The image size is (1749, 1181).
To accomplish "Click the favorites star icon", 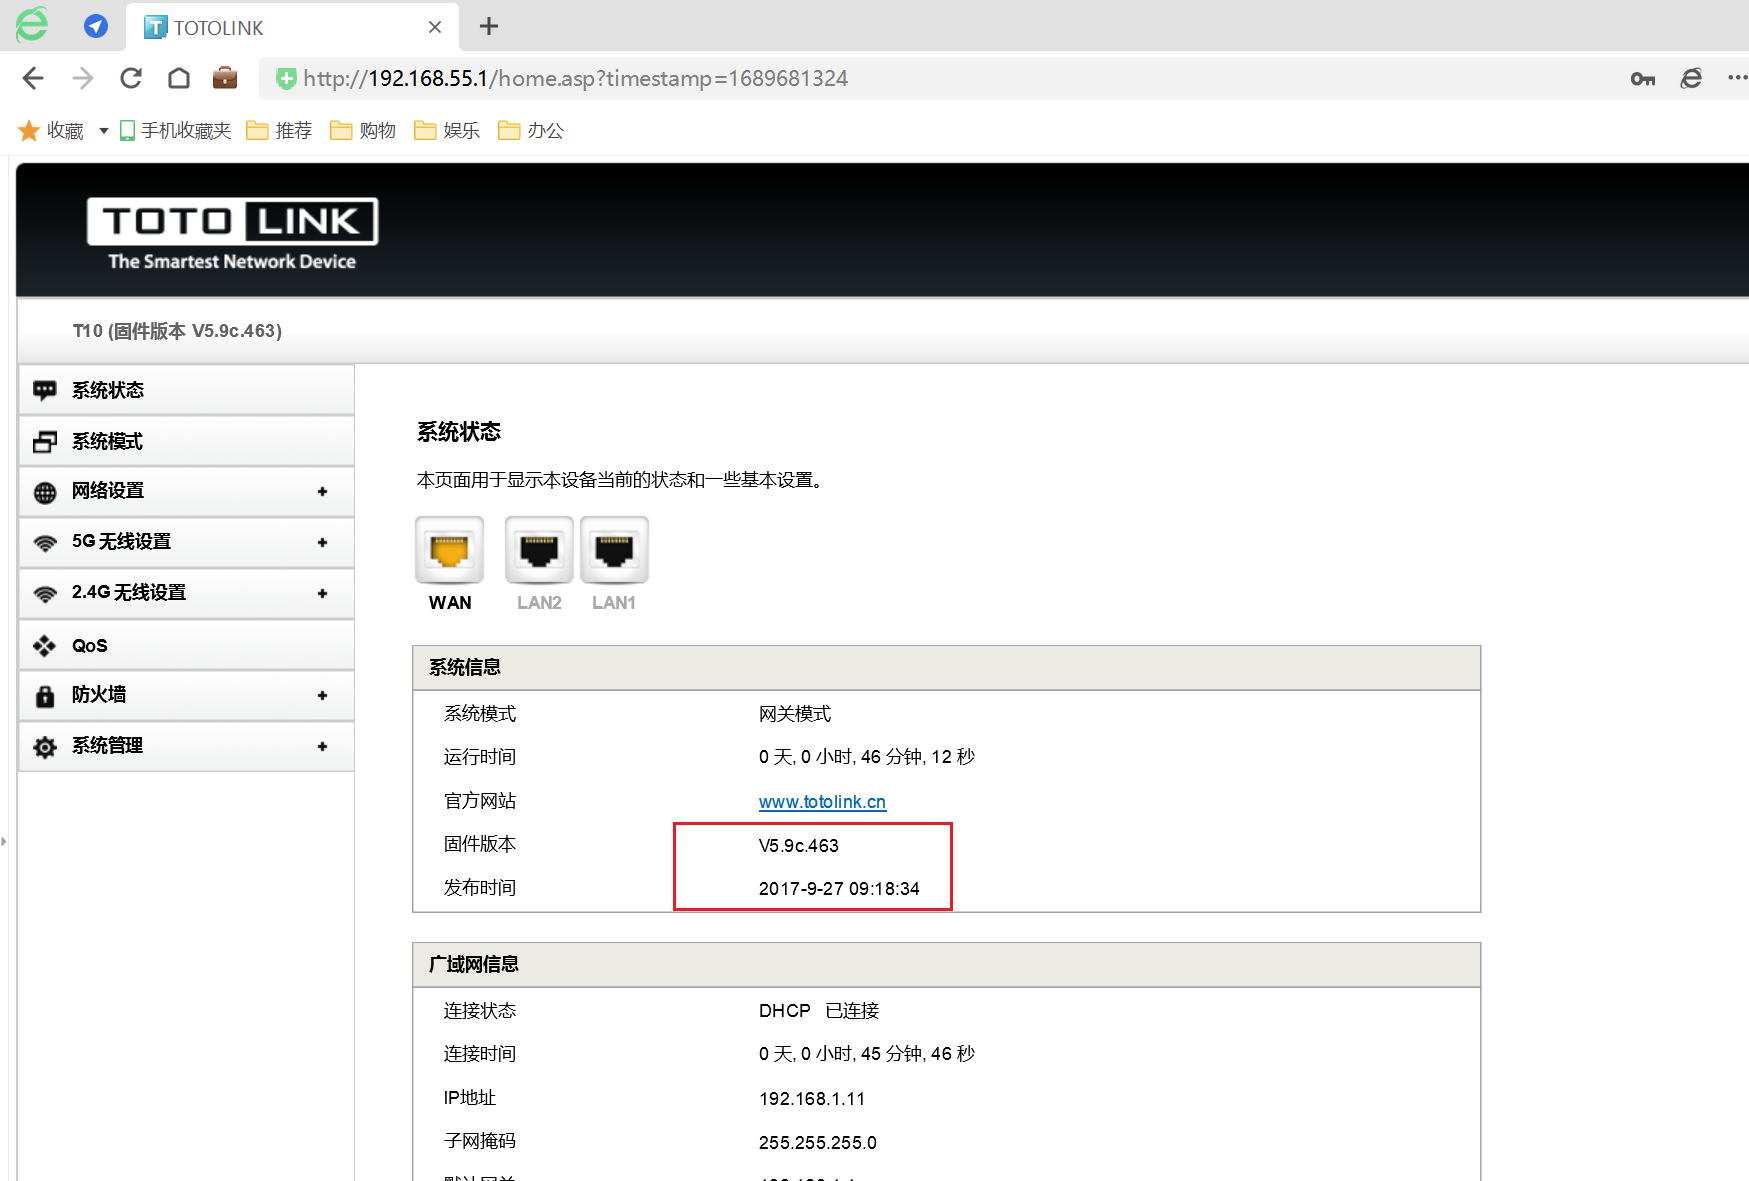I will pyautogui.click(x=29, y=131).
